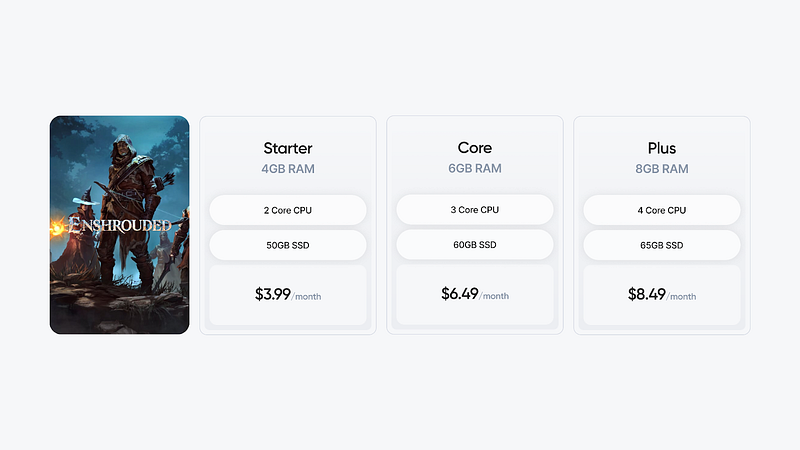800x450 pixels.
Task: Click the $6.49 price amount
Action: coord(460,294)
